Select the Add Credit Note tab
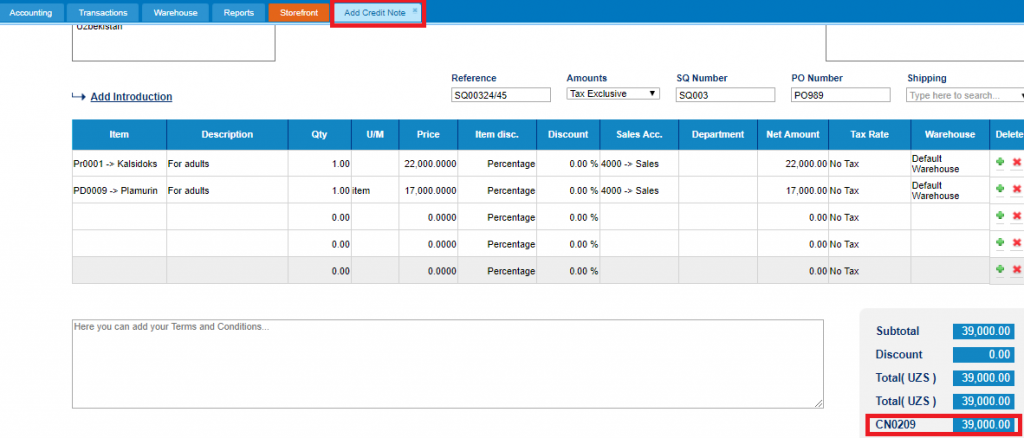 point(375,12)
